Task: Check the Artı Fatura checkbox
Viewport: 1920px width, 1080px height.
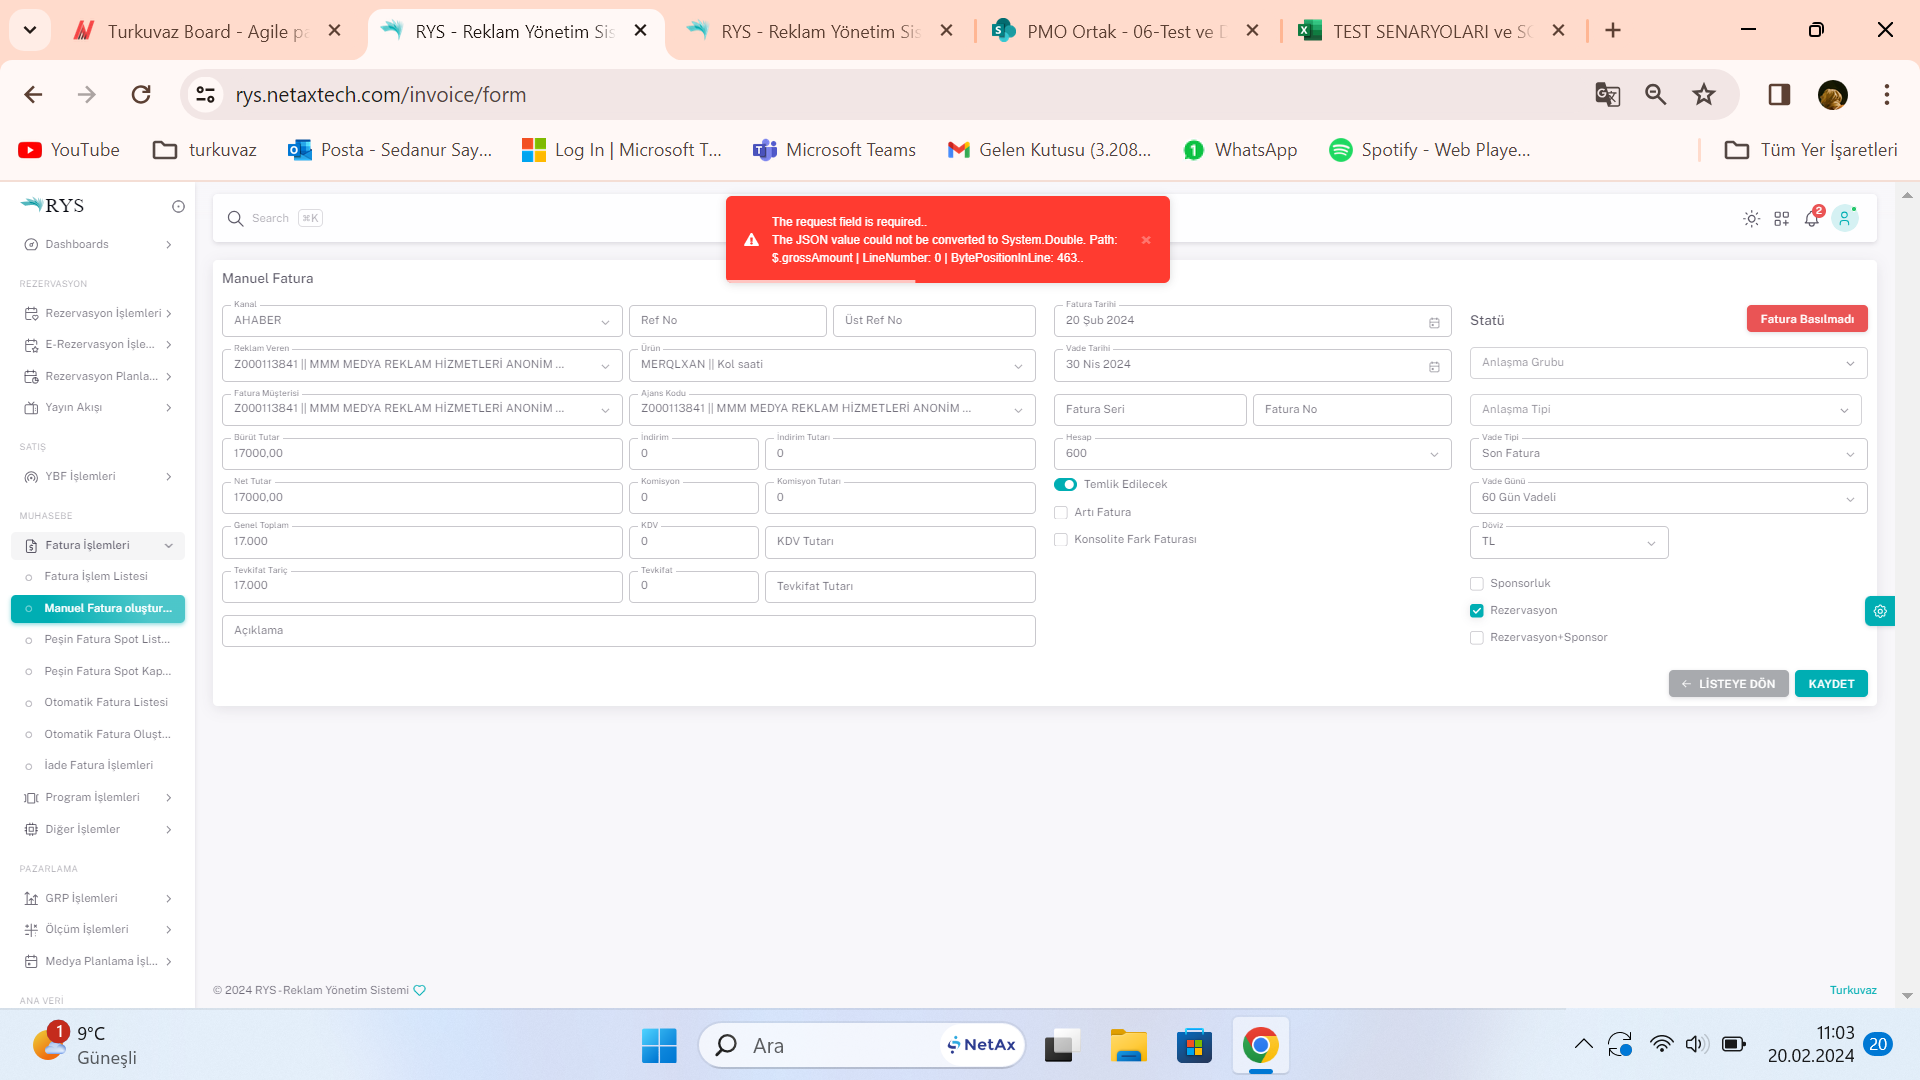Action: pos(1061,513)
